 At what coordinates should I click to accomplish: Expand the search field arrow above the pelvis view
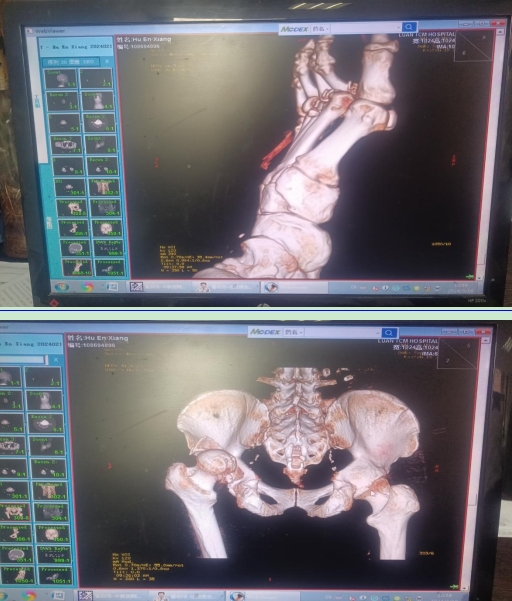(x=378, y=332)
